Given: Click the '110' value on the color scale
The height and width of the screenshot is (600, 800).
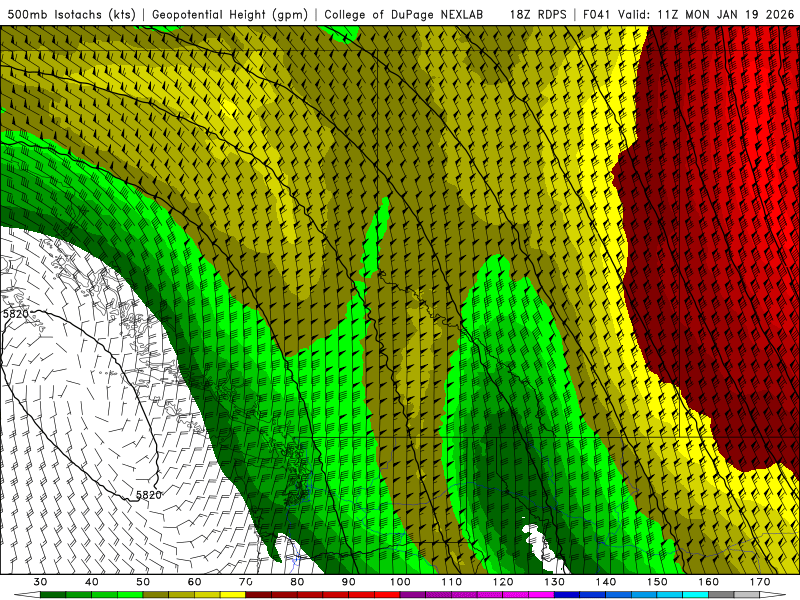Looking at the screenshot, I should (452, 582).
